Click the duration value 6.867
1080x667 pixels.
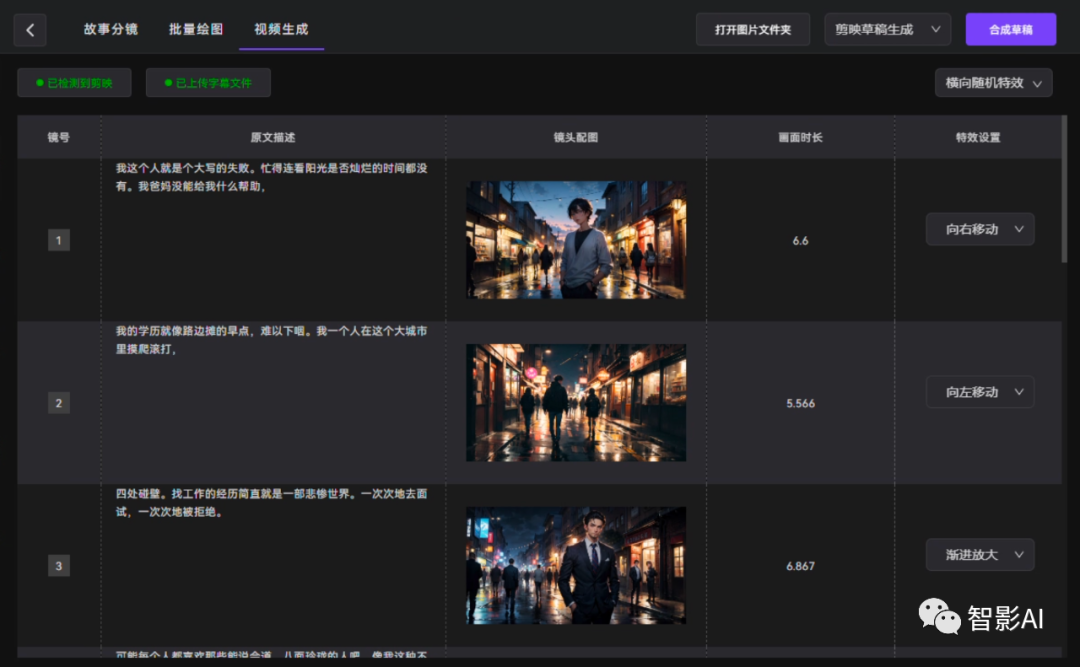tap(800, 566)
